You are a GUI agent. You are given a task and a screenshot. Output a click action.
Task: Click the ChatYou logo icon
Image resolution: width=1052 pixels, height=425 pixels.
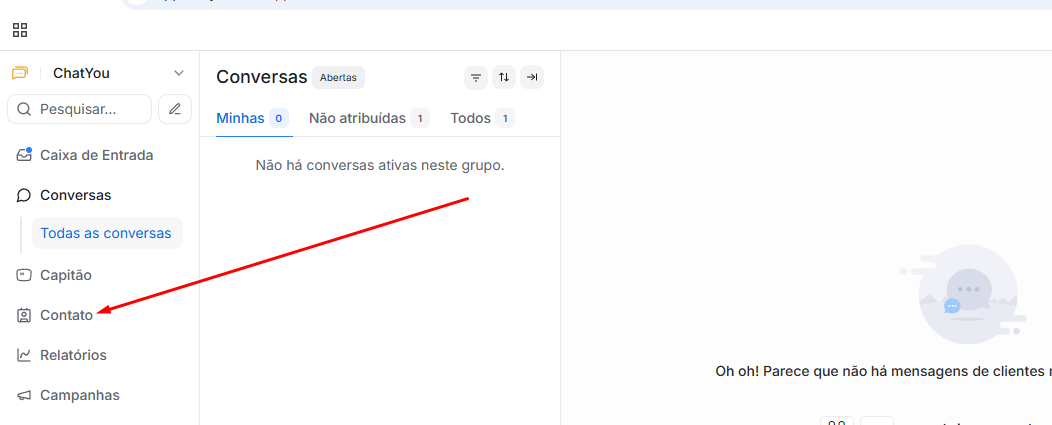20,73
